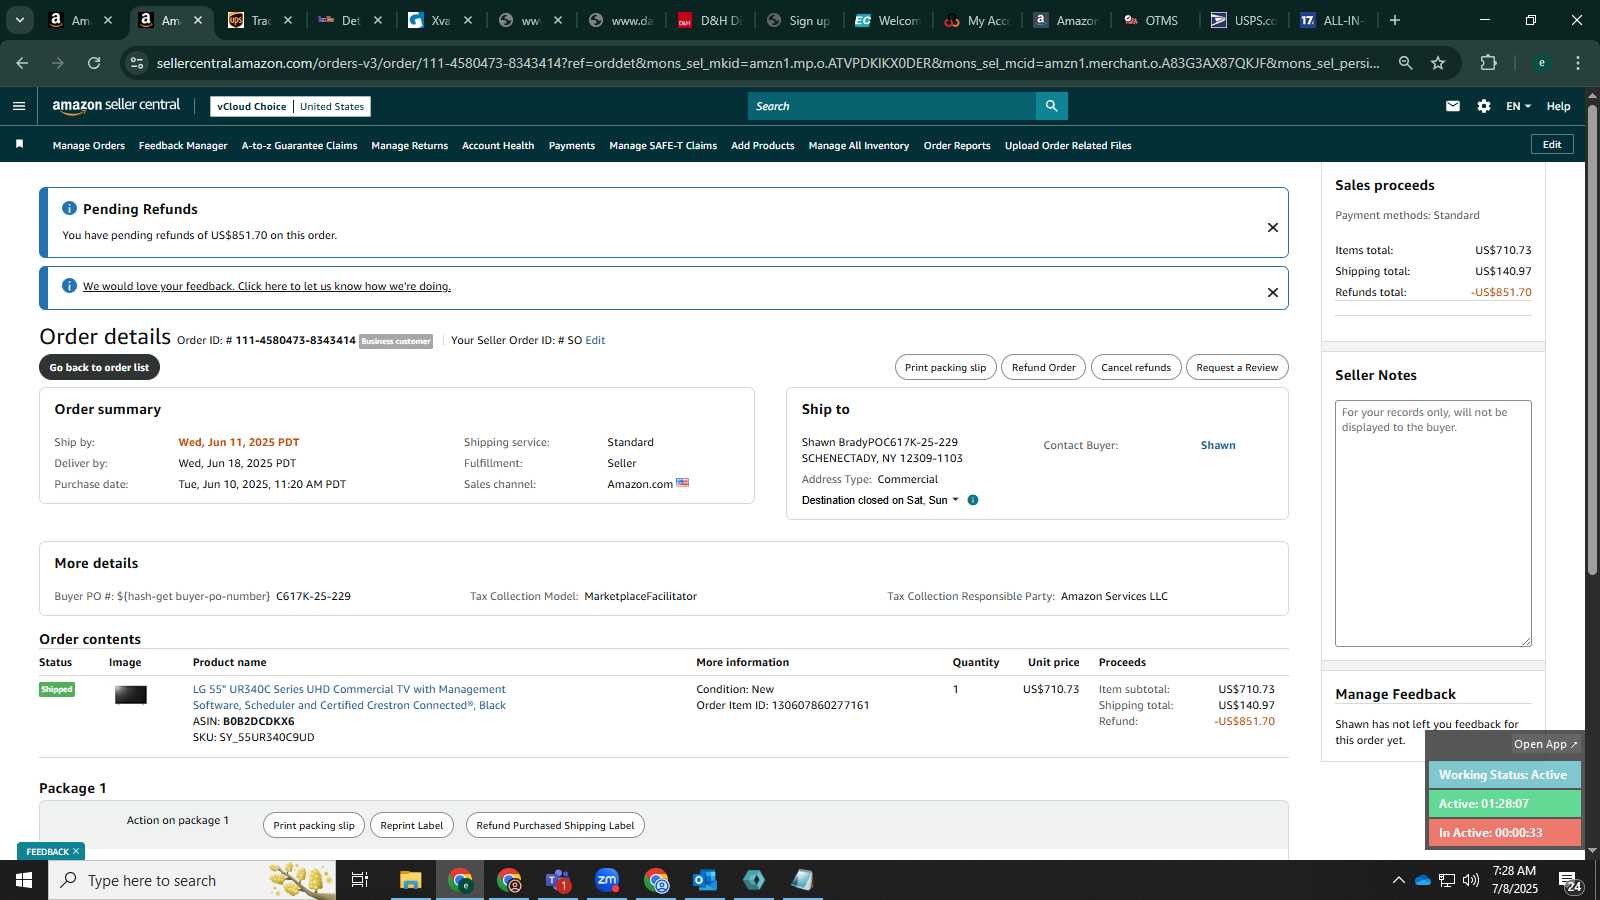Open A-to-z Guarantee Claims menu item
The image size is (1600, 900).
(299, 145)
